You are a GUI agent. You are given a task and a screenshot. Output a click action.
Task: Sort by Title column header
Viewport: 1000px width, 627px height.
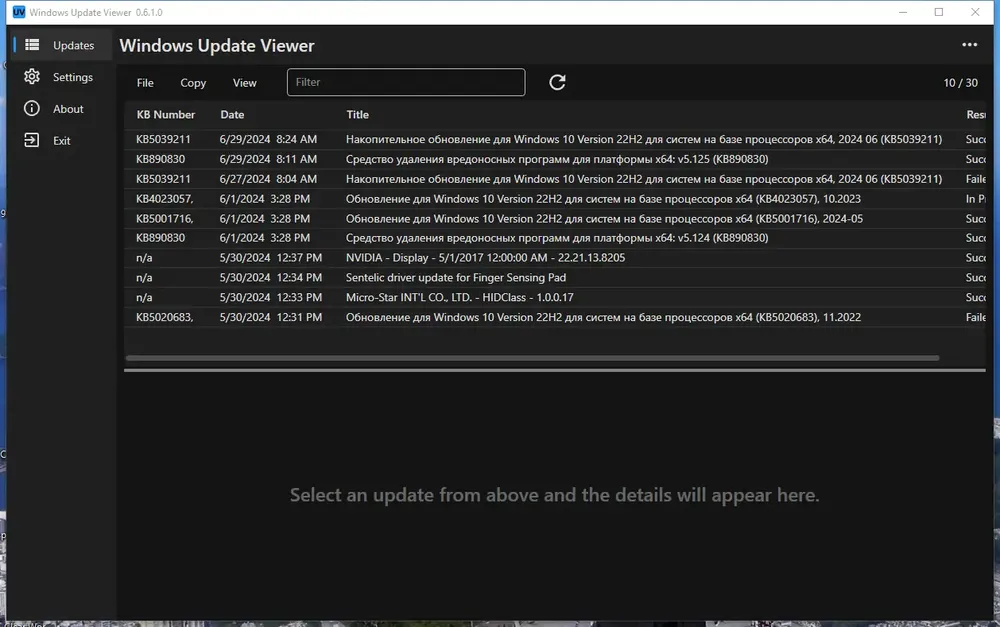pyautogui.click(x=357, y=115)
